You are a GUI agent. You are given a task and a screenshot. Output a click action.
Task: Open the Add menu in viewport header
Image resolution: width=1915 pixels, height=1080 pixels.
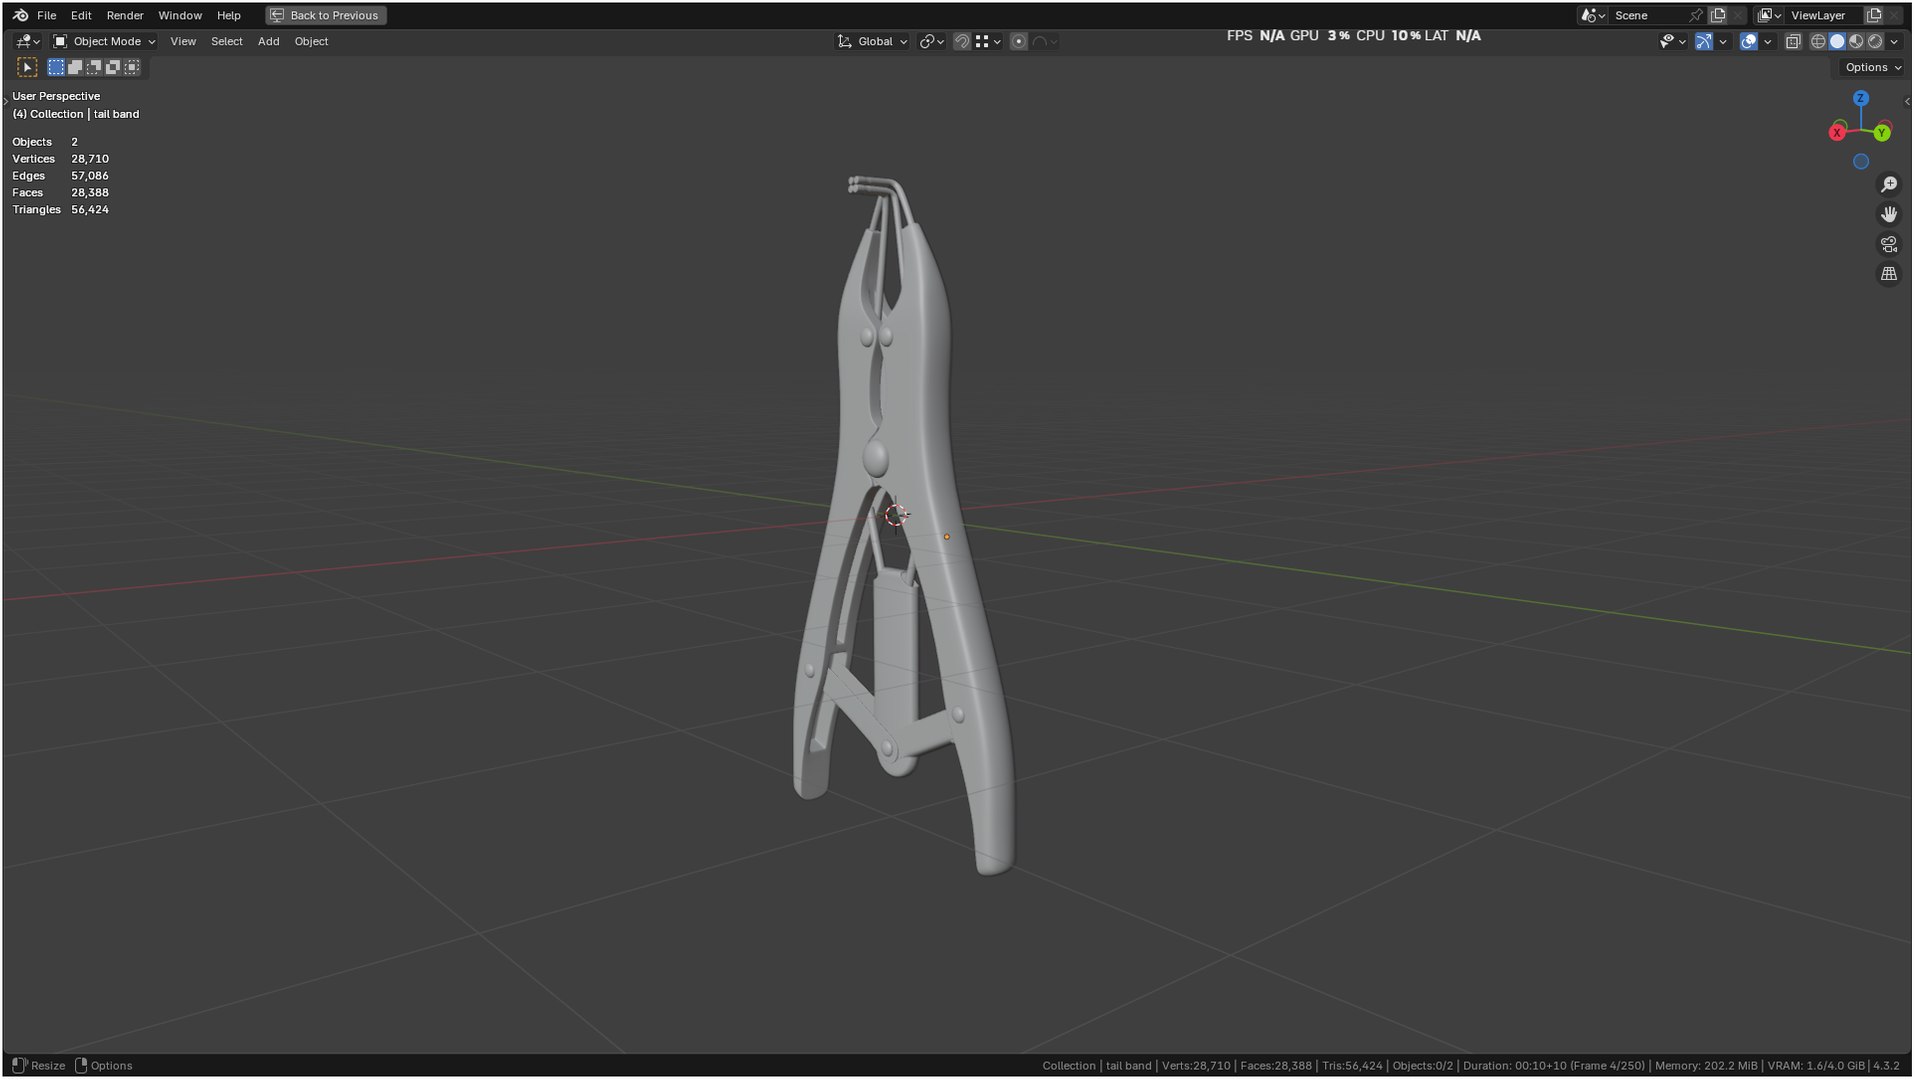pyautogui.click(x=268, y=41)
